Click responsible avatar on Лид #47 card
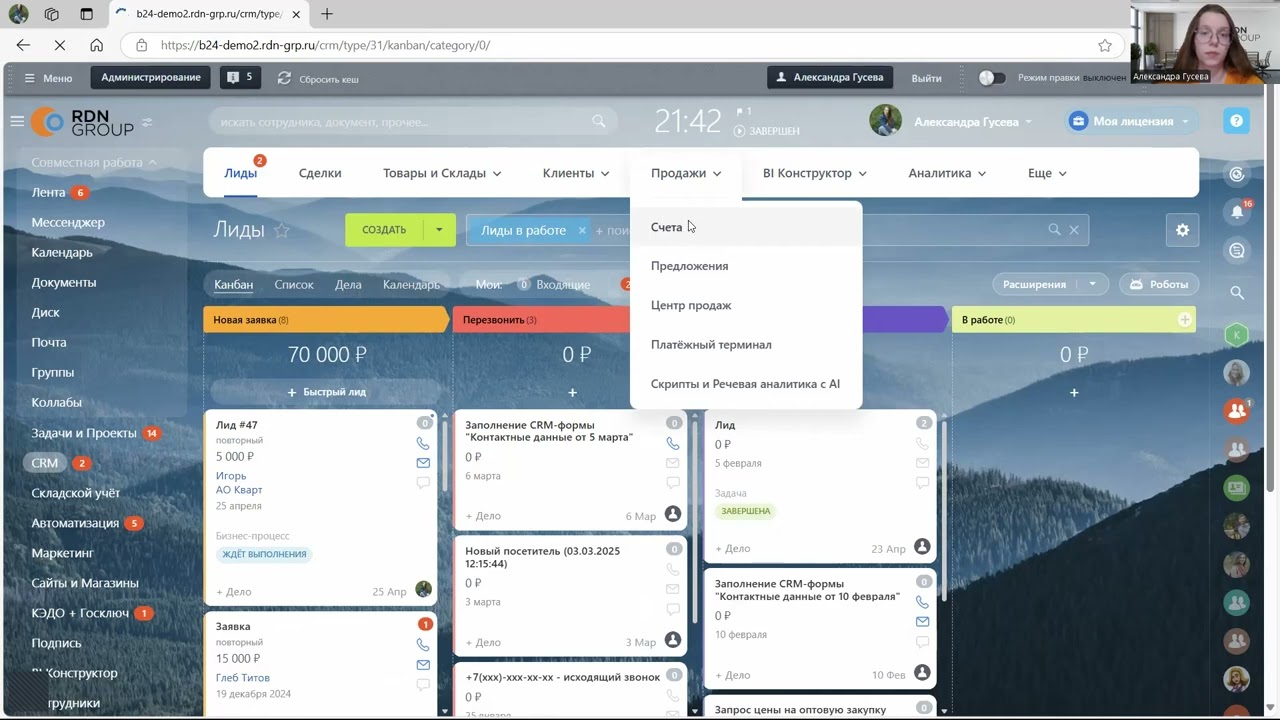1280x720 pixels. pos(423,590)
